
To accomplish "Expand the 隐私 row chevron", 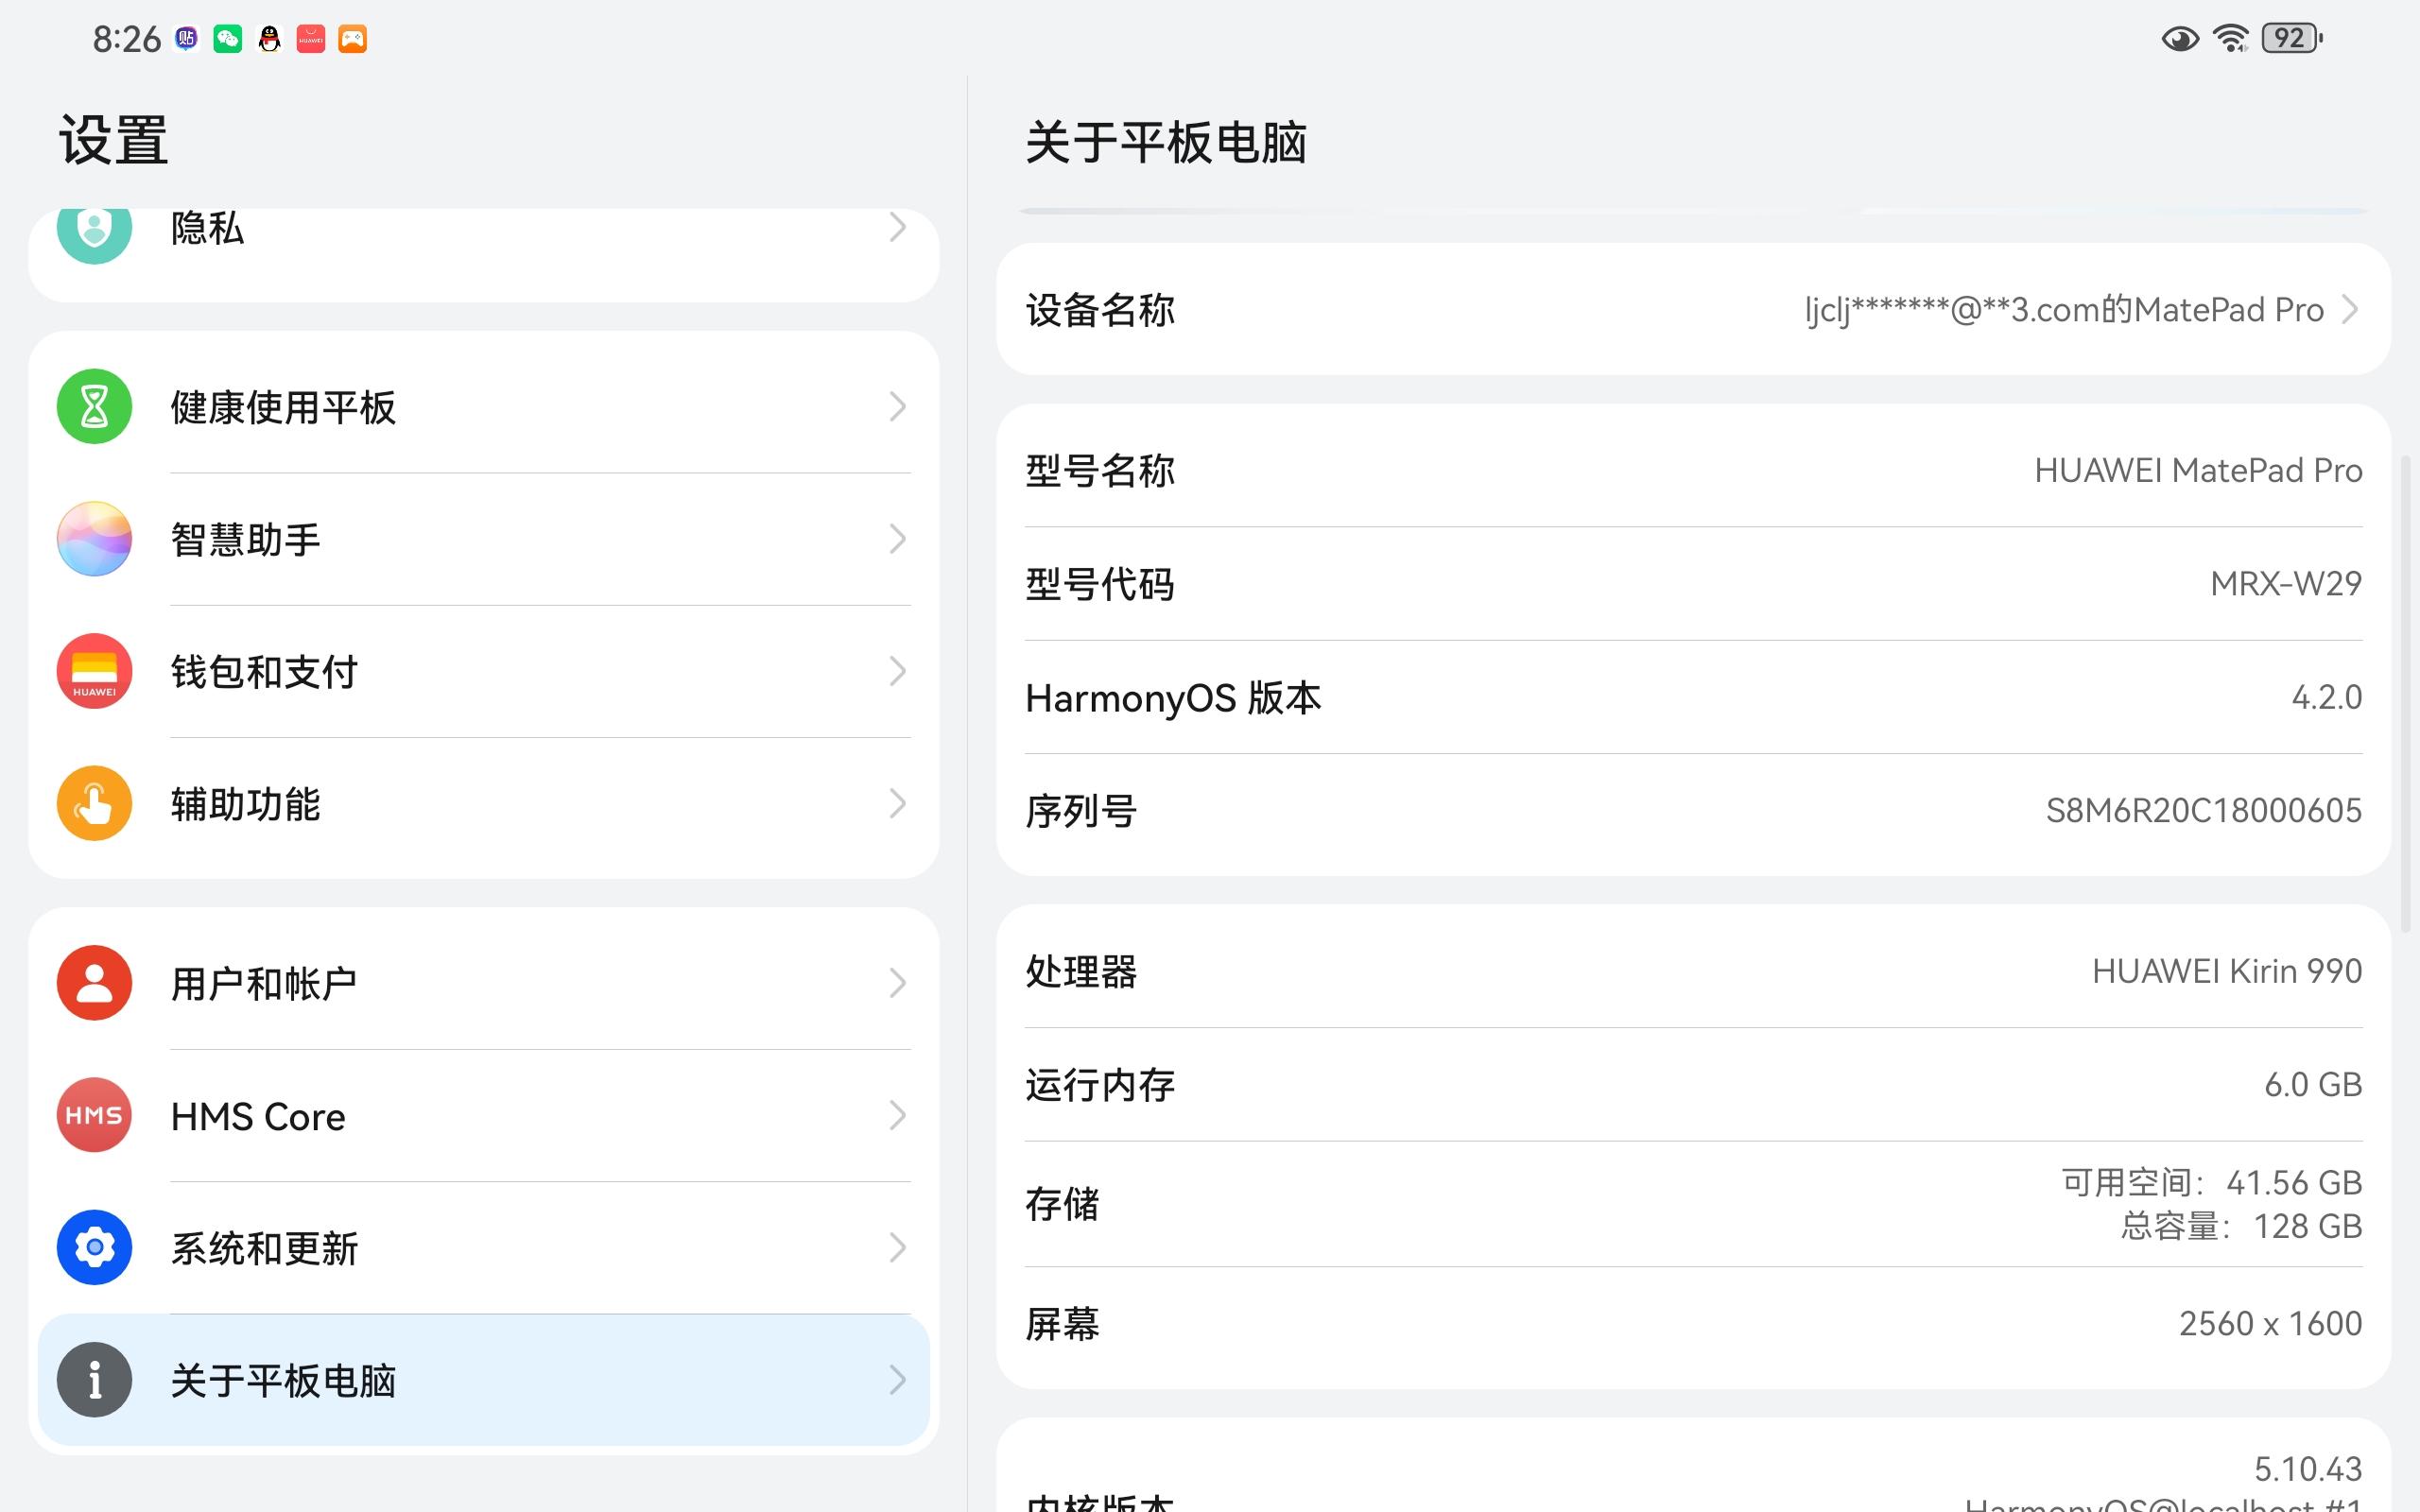I will click(897, 228).
